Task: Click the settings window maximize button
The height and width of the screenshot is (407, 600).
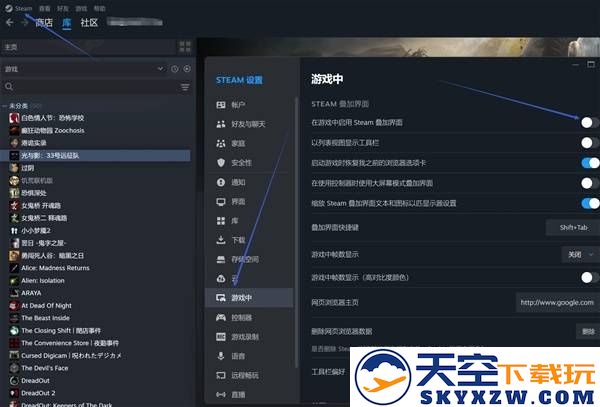Action: tap(591, 64)
